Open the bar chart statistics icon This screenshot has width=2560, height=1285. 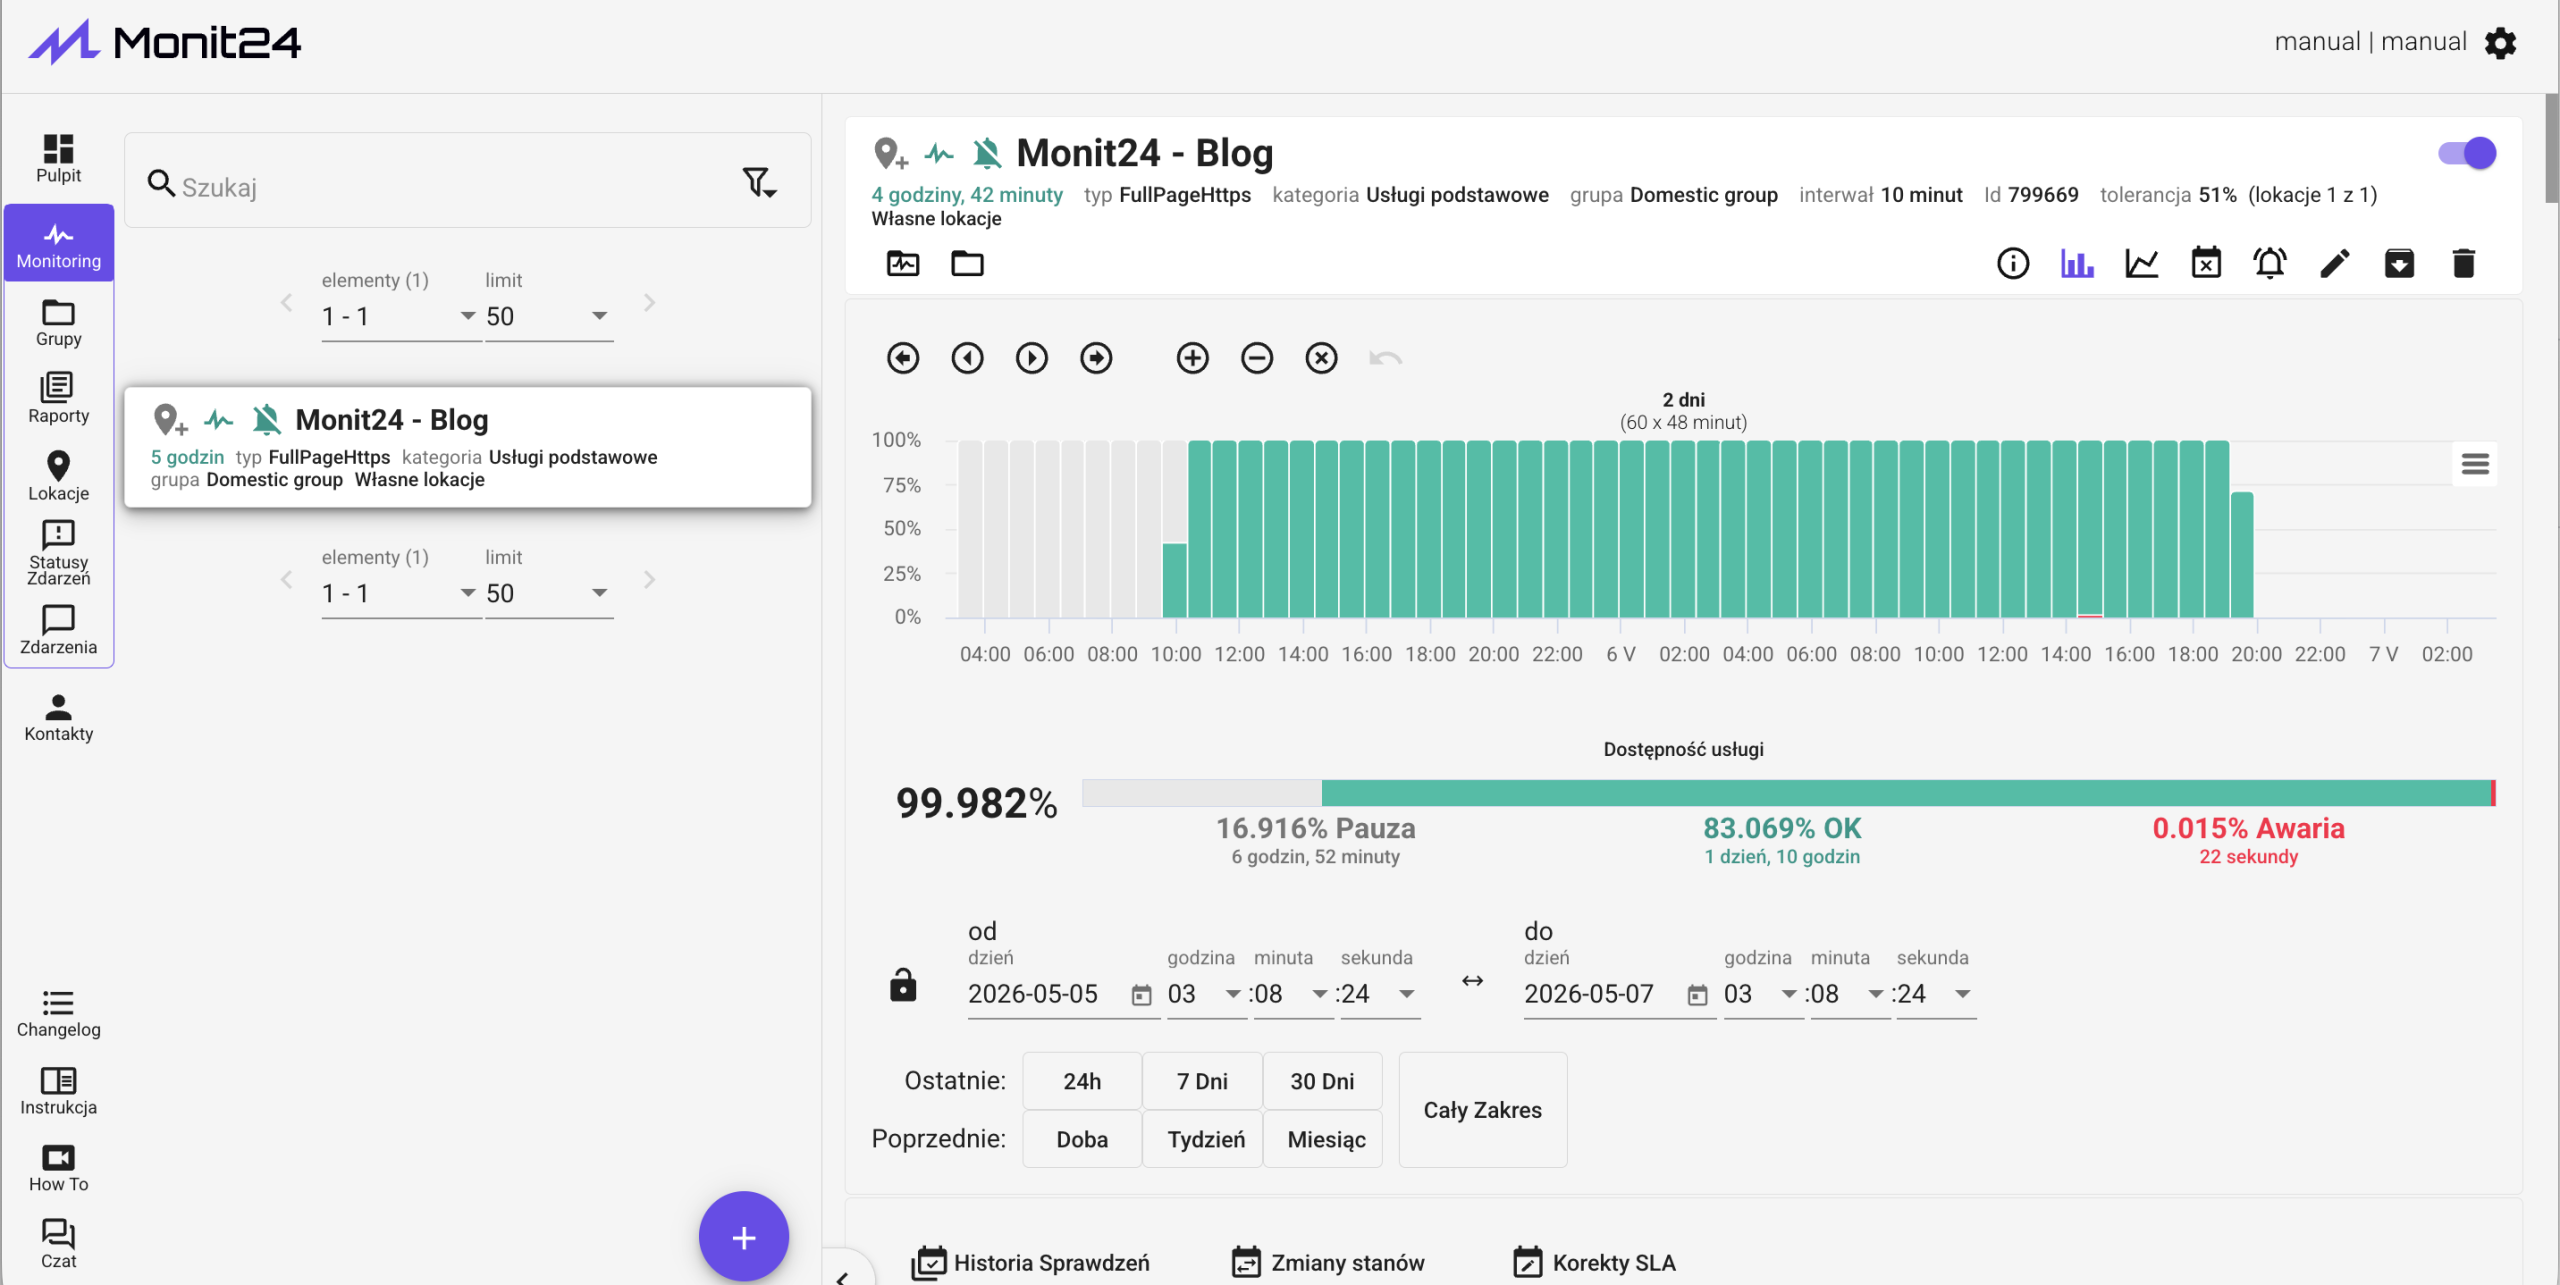tap(2077, 264)
